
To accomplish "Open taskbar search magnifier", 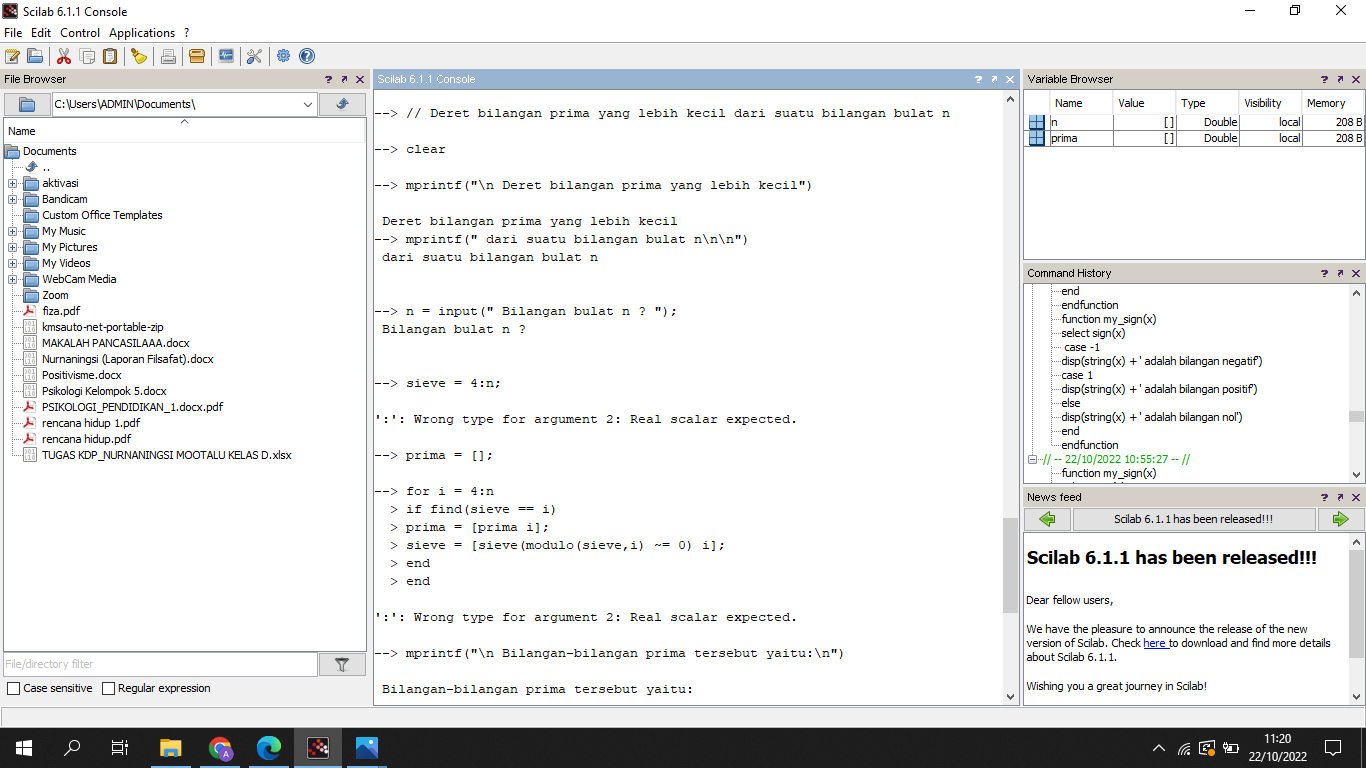I will pos(72,747).
